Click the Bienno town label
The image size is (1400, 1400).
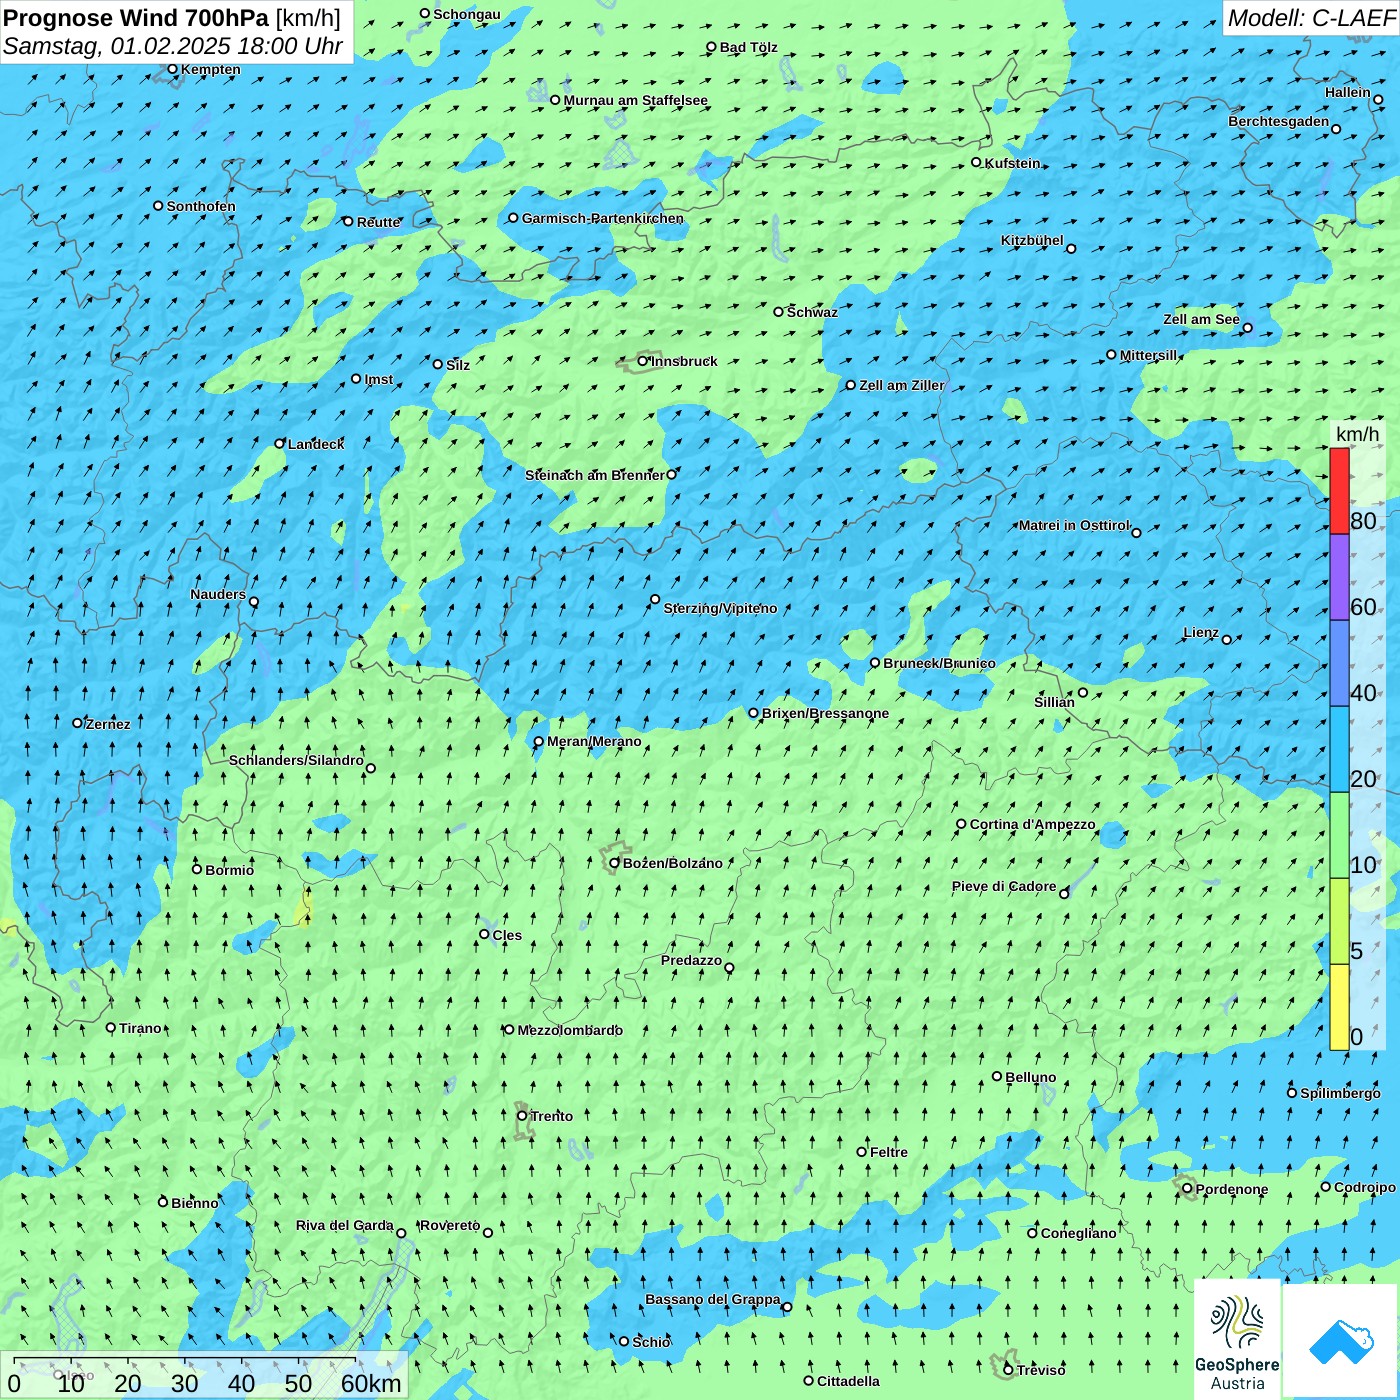(195, 1203)
